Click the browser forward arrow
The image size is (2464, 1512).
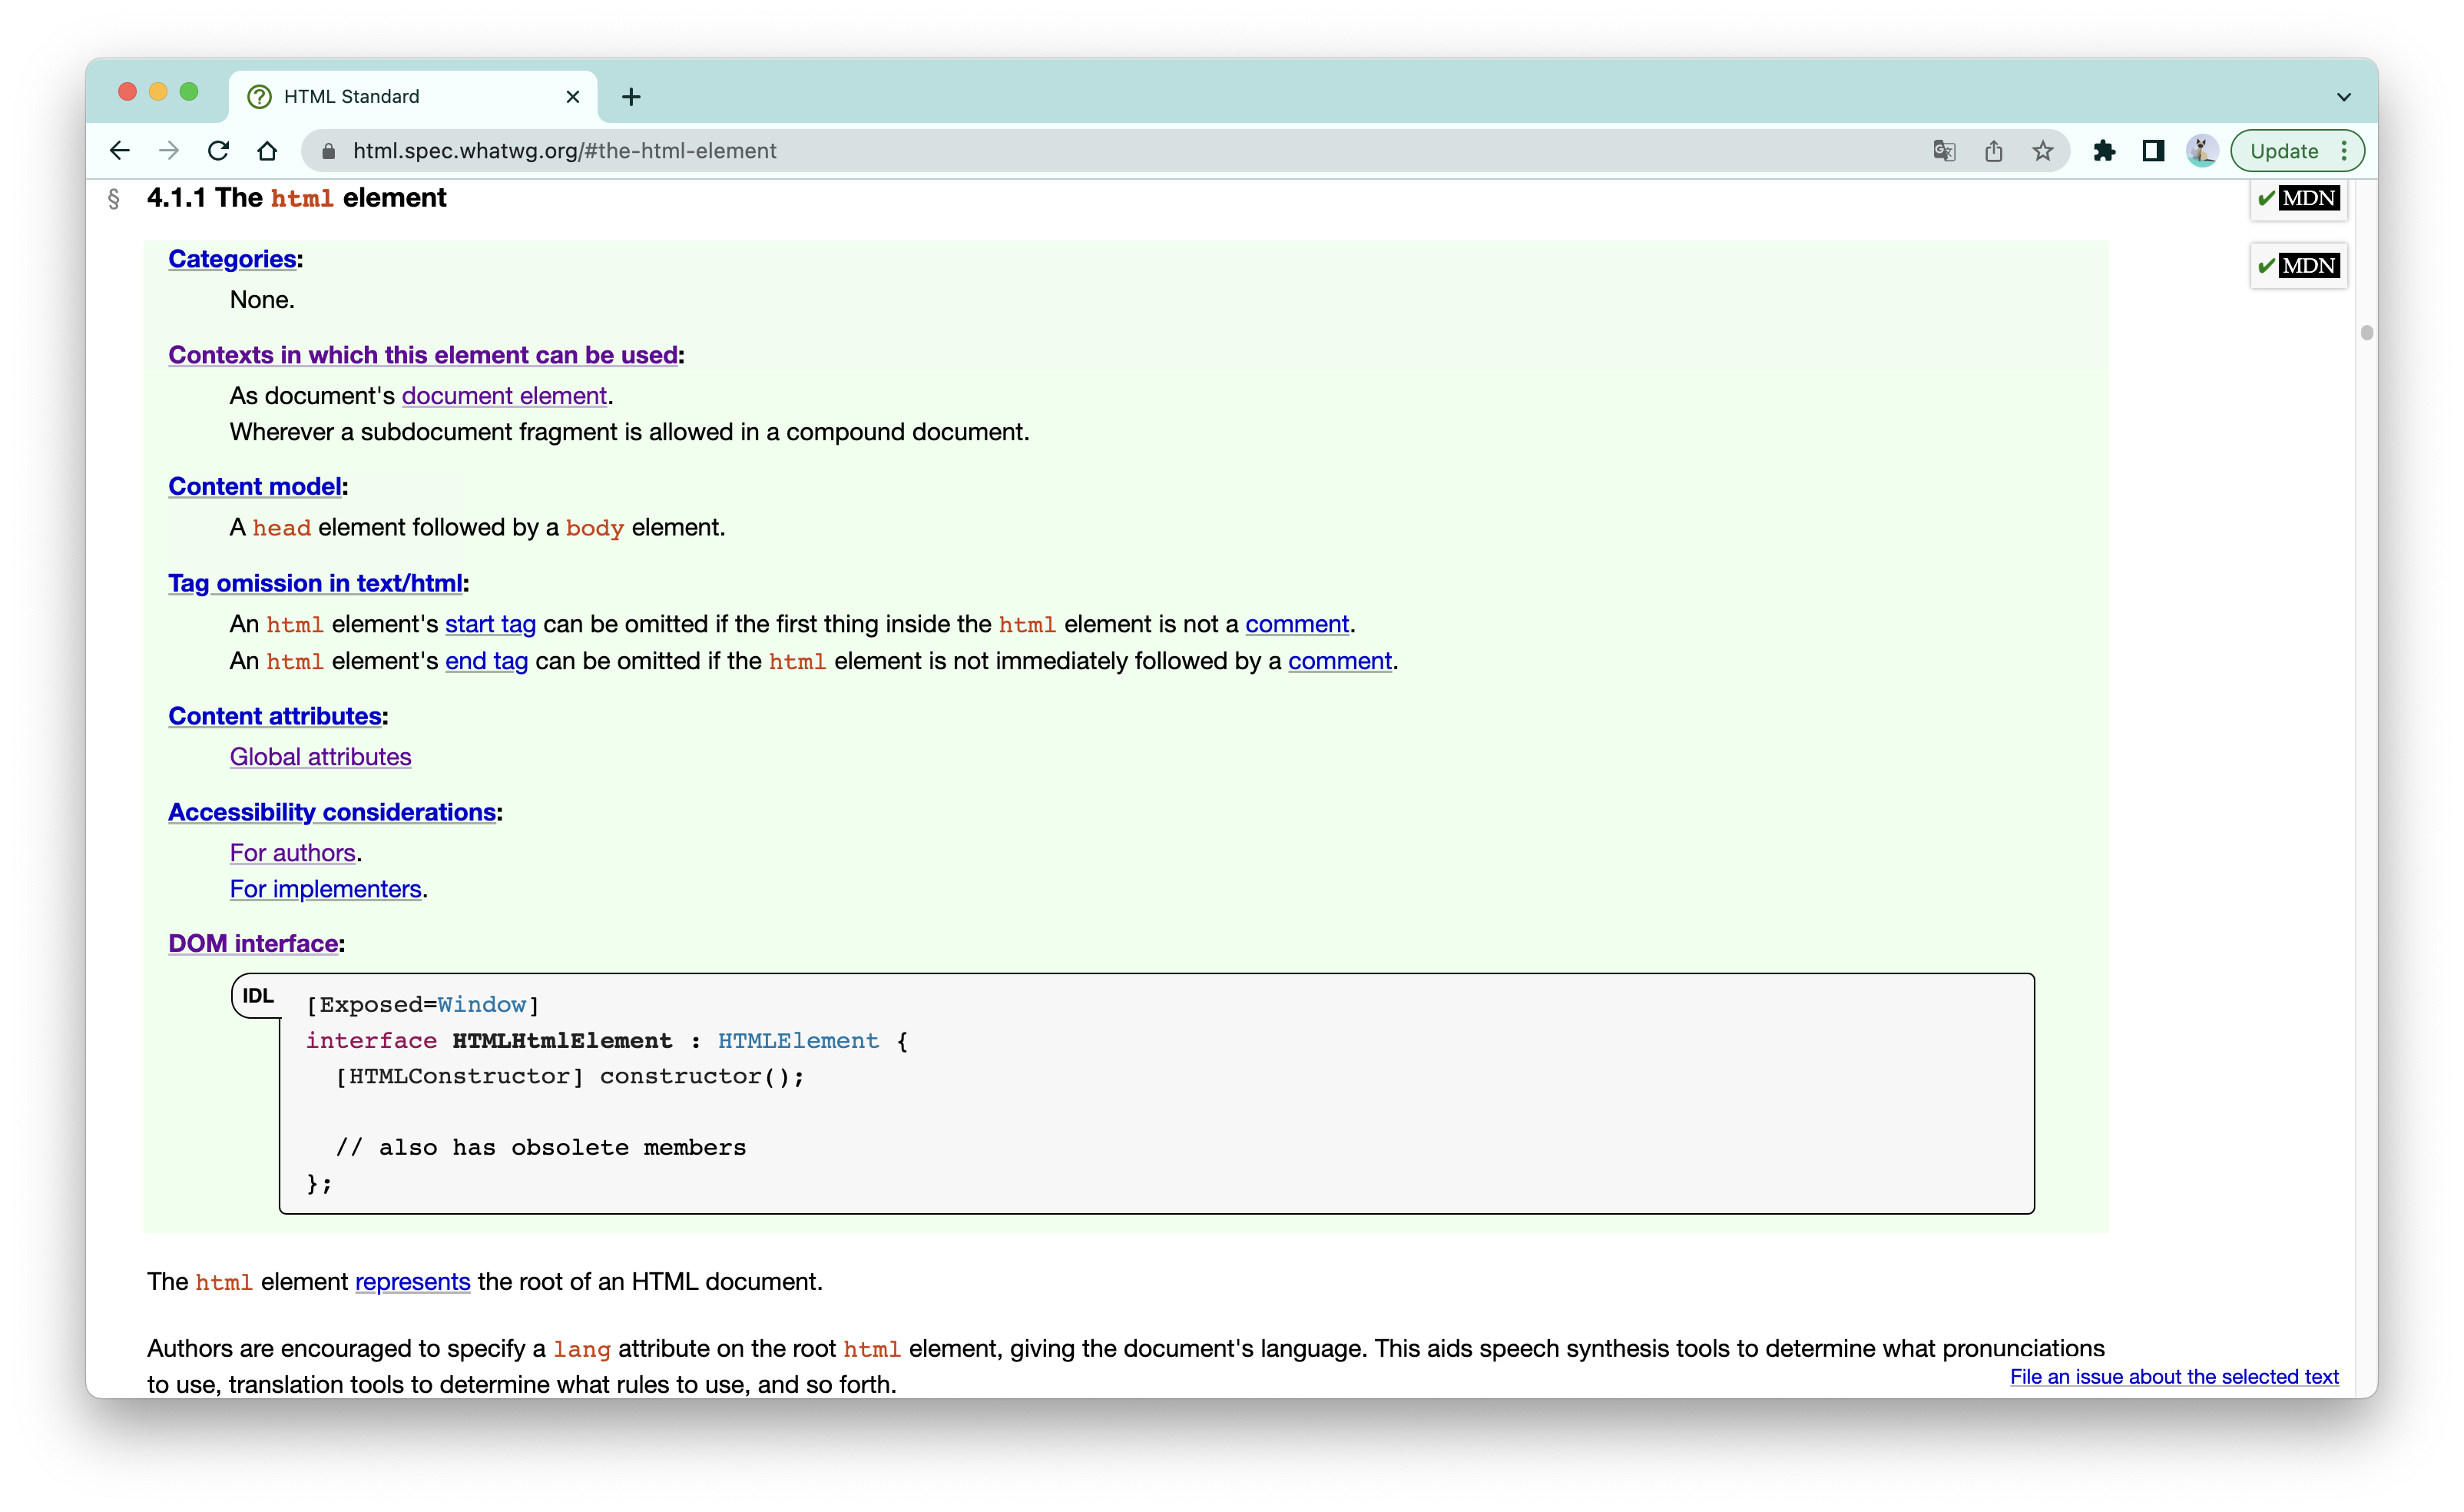click(x=169, y=151)
